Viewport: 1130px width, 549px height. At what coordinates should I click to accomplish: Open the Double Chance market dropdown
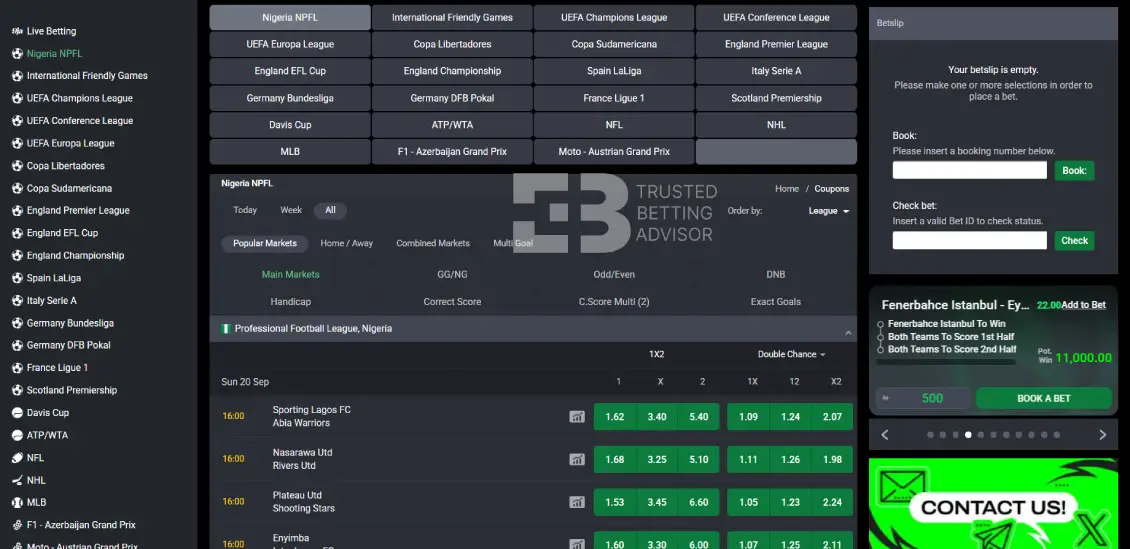(x=791, y=354)
